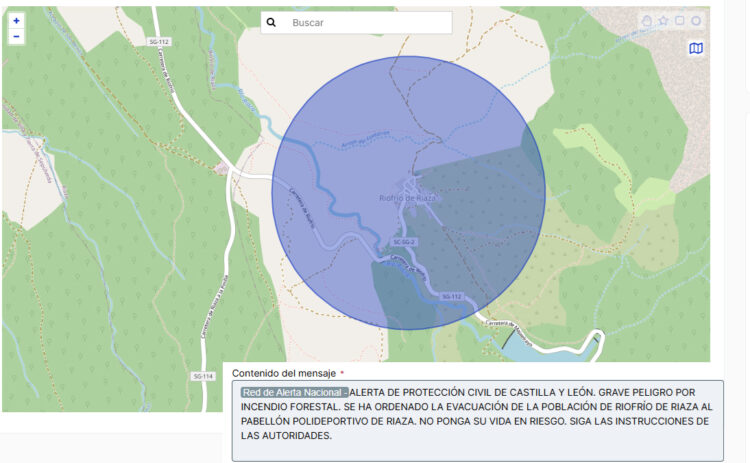Select the highlighted 'Red de Alerta Nacional' prefix

click(294, 392)
